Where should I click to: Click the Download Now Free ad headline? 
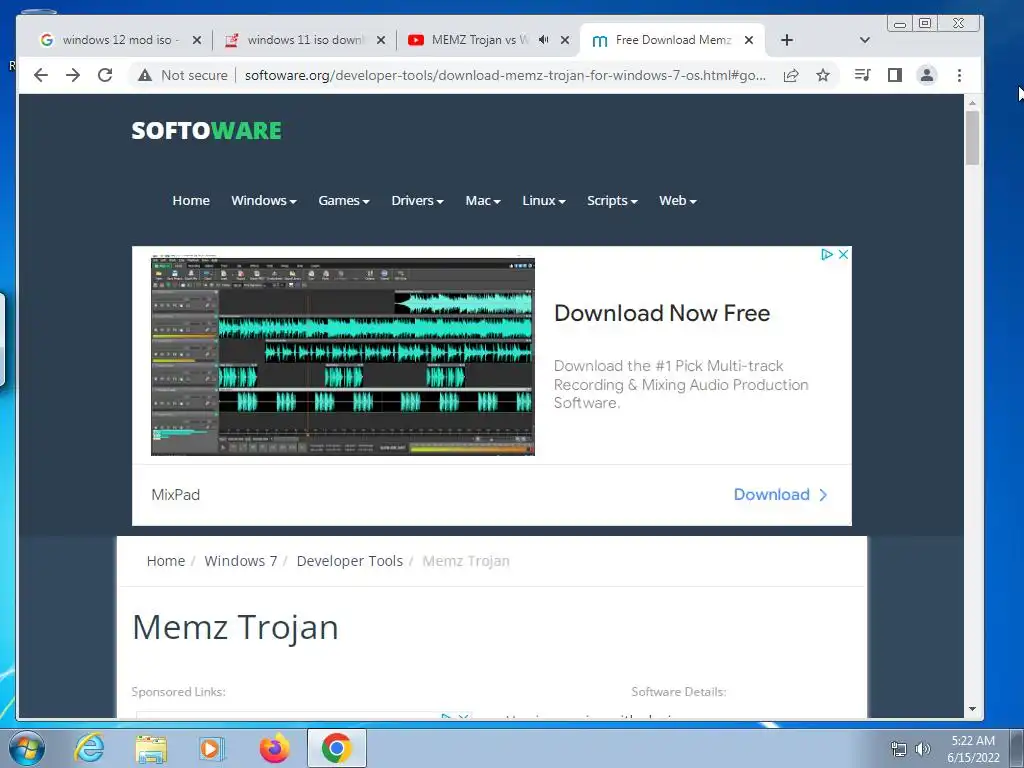662,313
